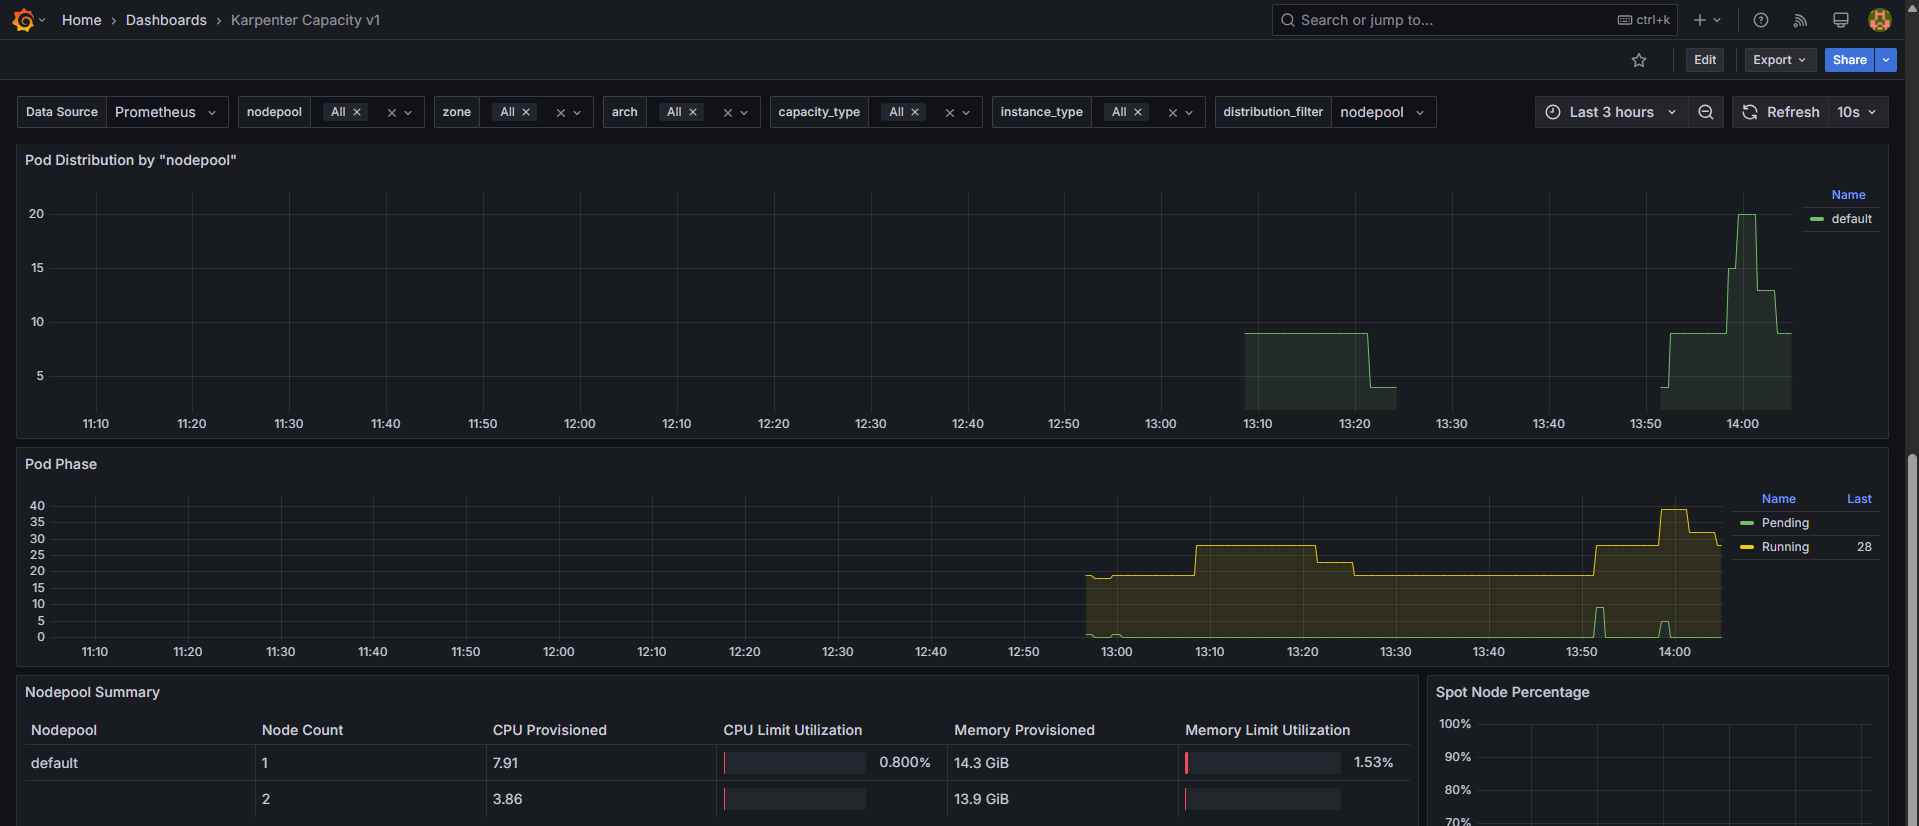The height and width of the screenshot is (826, 1919).
Task: Remove the All tag in instance_type filter
Action: pyautogui.click(x=1138, y=112)
